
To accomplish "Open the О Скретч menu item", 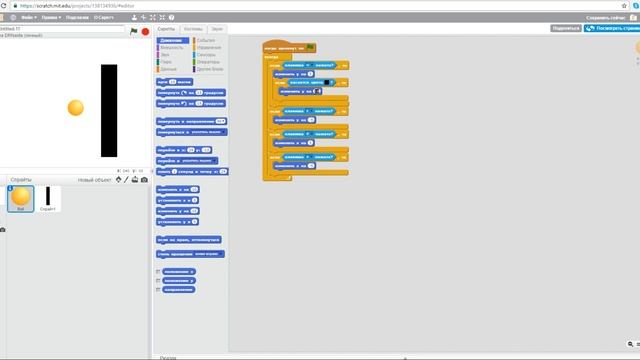I will [x=104, y=18].
